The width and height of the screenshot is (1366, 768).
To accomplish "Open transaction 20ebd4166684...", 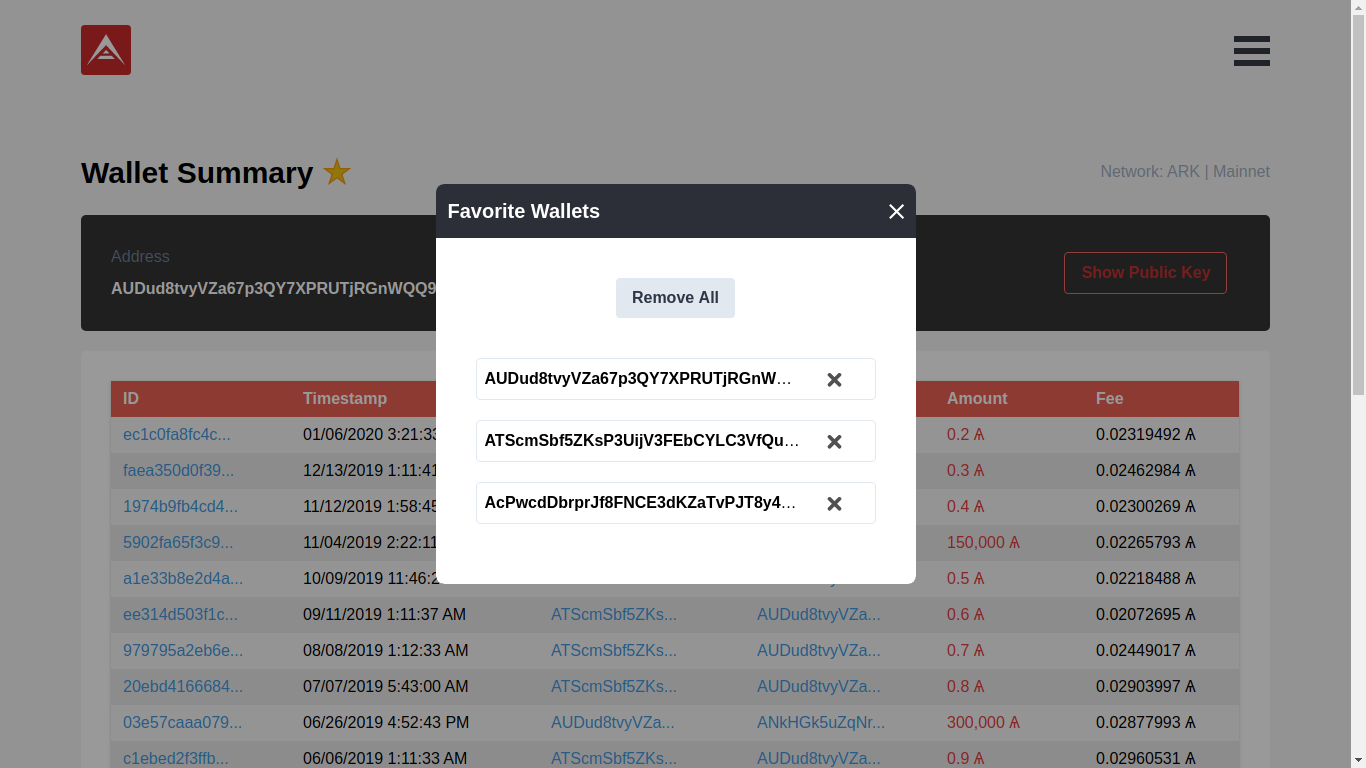I will (x=183, y=687).
